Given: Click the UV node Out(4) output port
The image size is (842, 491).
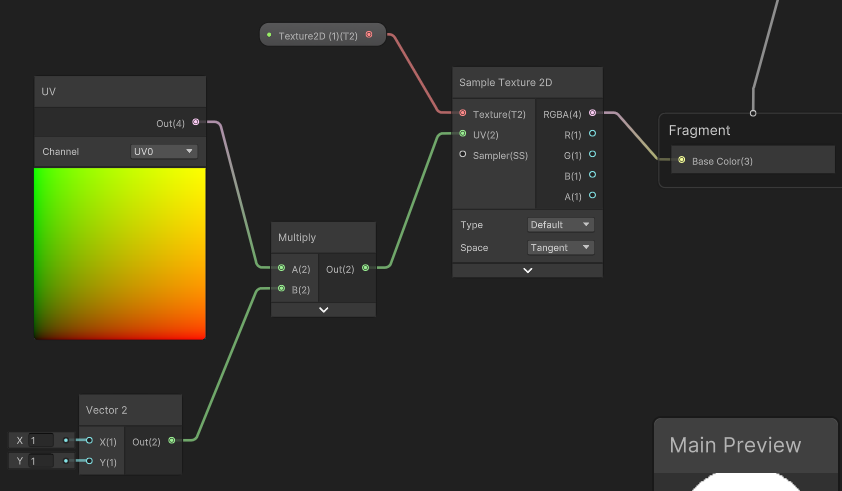Looking at the screenshot, I should point(195,122).
